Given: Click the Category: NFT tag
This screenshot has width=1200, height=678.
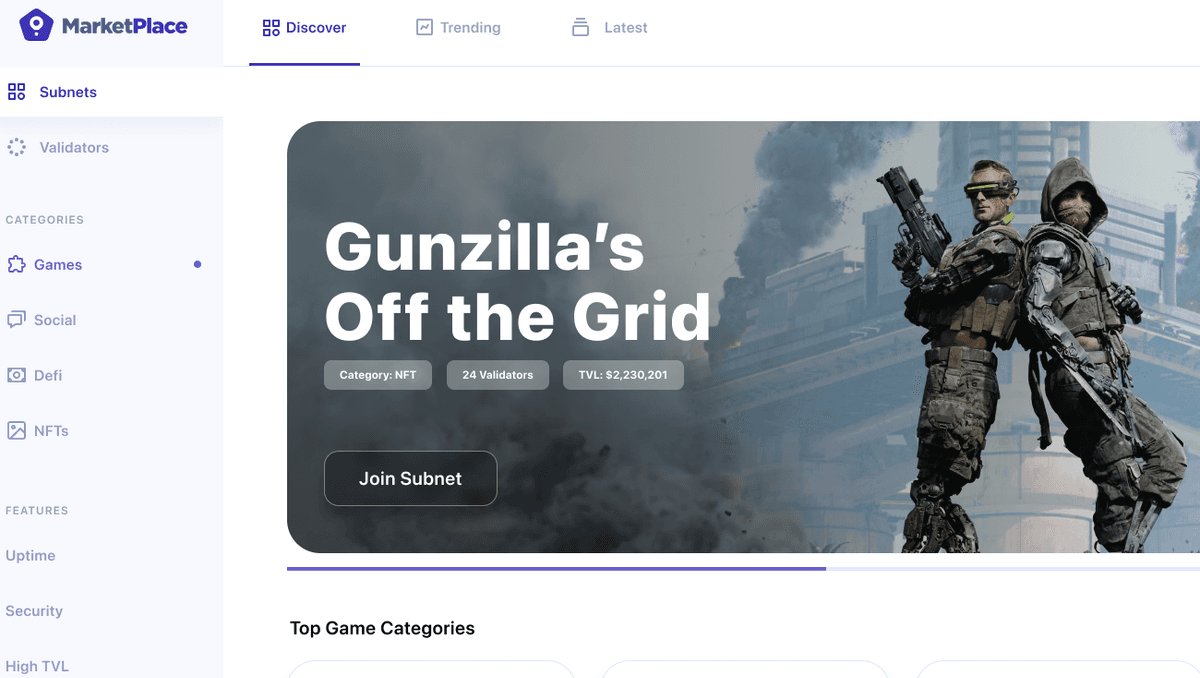Looking at the screenshot, I should 378,375.
